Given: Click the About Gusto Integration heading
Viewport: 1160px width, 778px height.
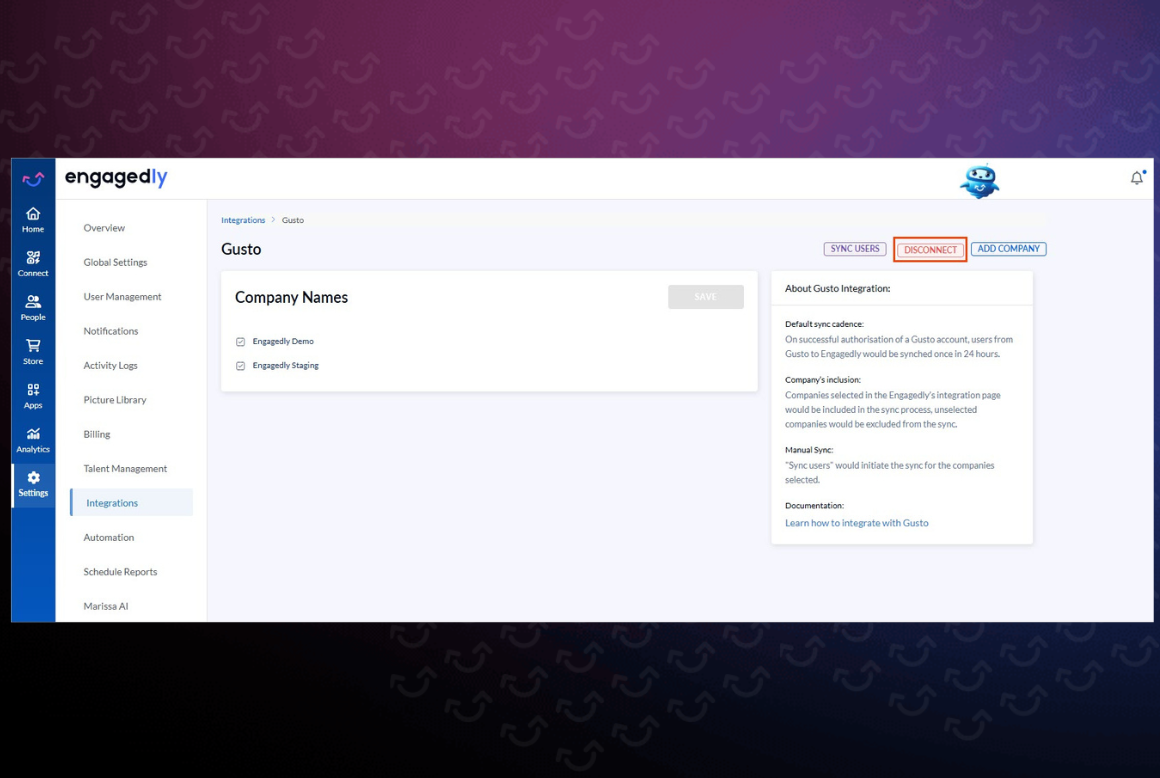Looking at the screenshot, I should [837, 289].
